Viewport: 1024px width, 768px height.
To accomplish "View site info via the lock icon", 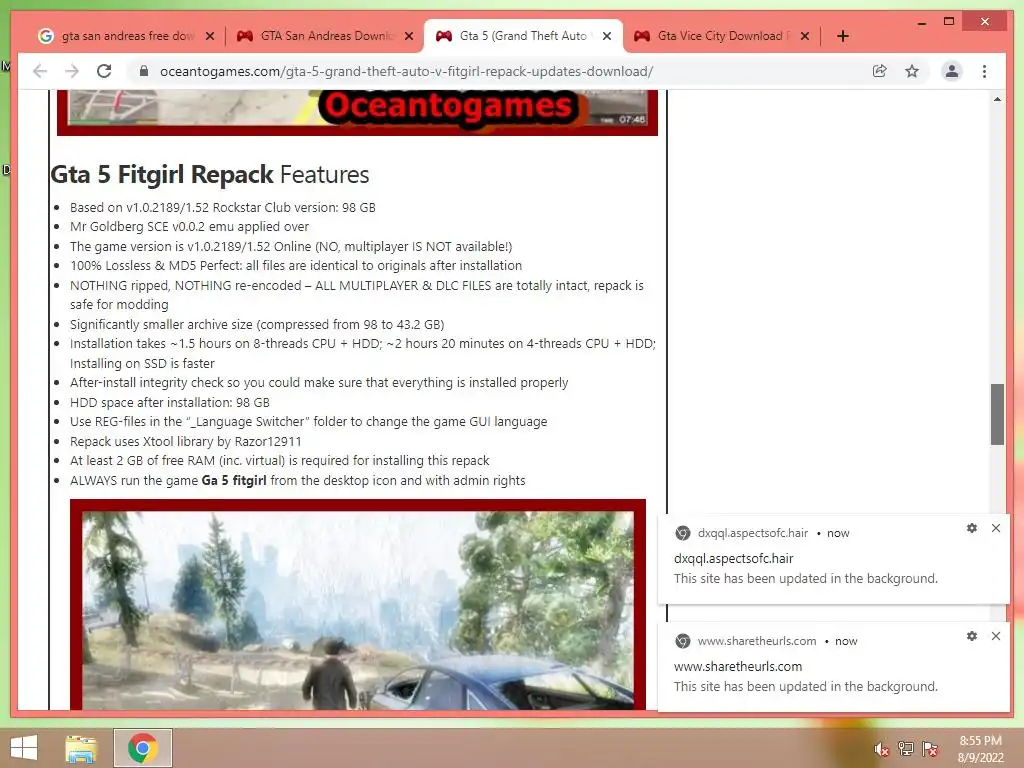I will click(144, 71).
